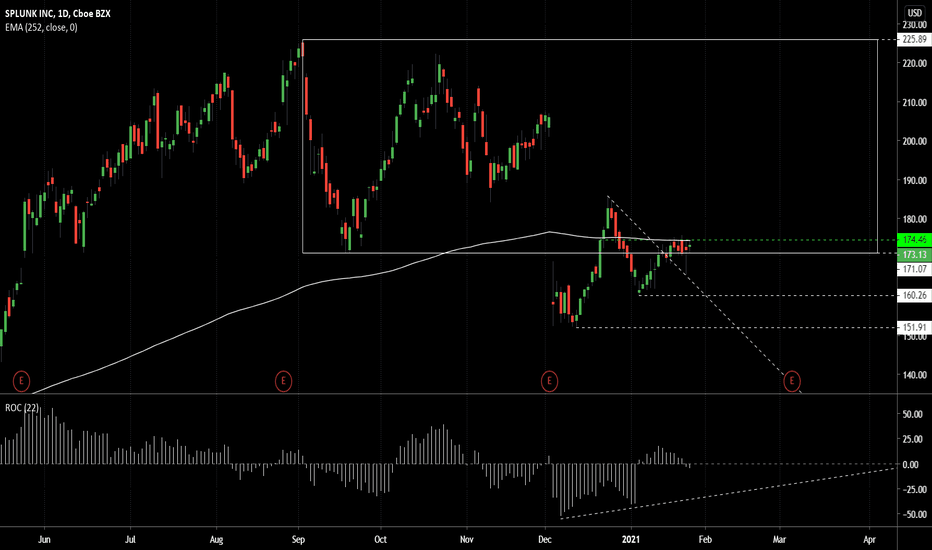Click the Sep date axis label
The width and height of the screenshot is (932, 550).
pyautogui.click(x=298, y=539)
